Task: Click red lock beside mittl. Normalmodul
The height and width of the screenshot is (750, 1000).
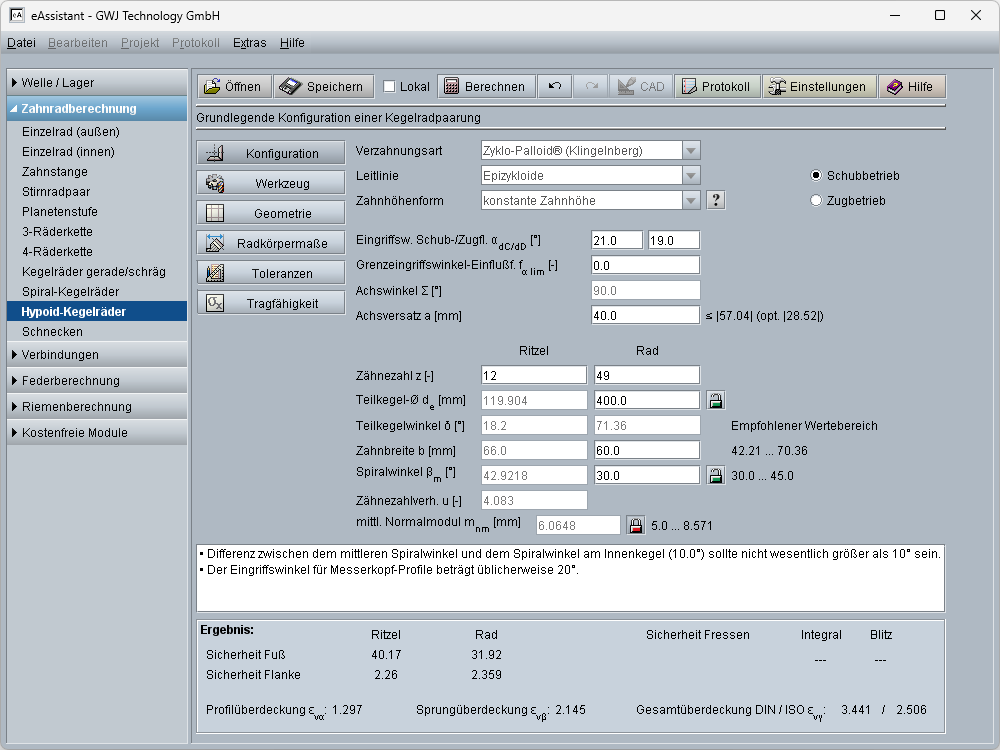Action: 636,525
